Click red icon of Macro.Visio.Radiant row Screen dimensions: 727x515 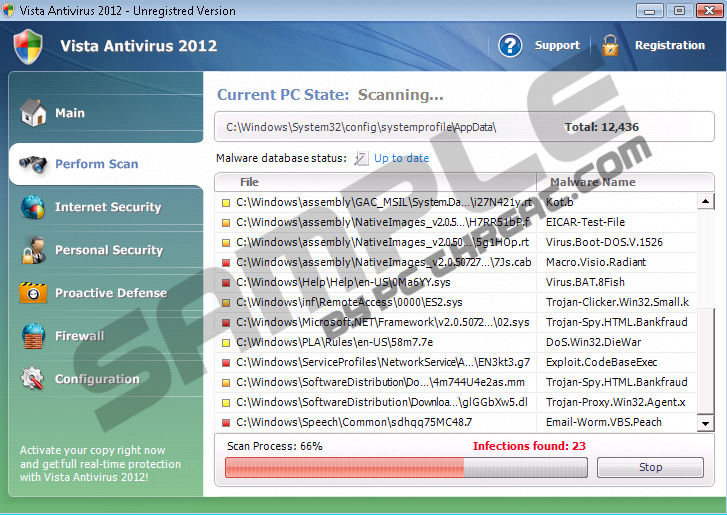click(226, 262)
